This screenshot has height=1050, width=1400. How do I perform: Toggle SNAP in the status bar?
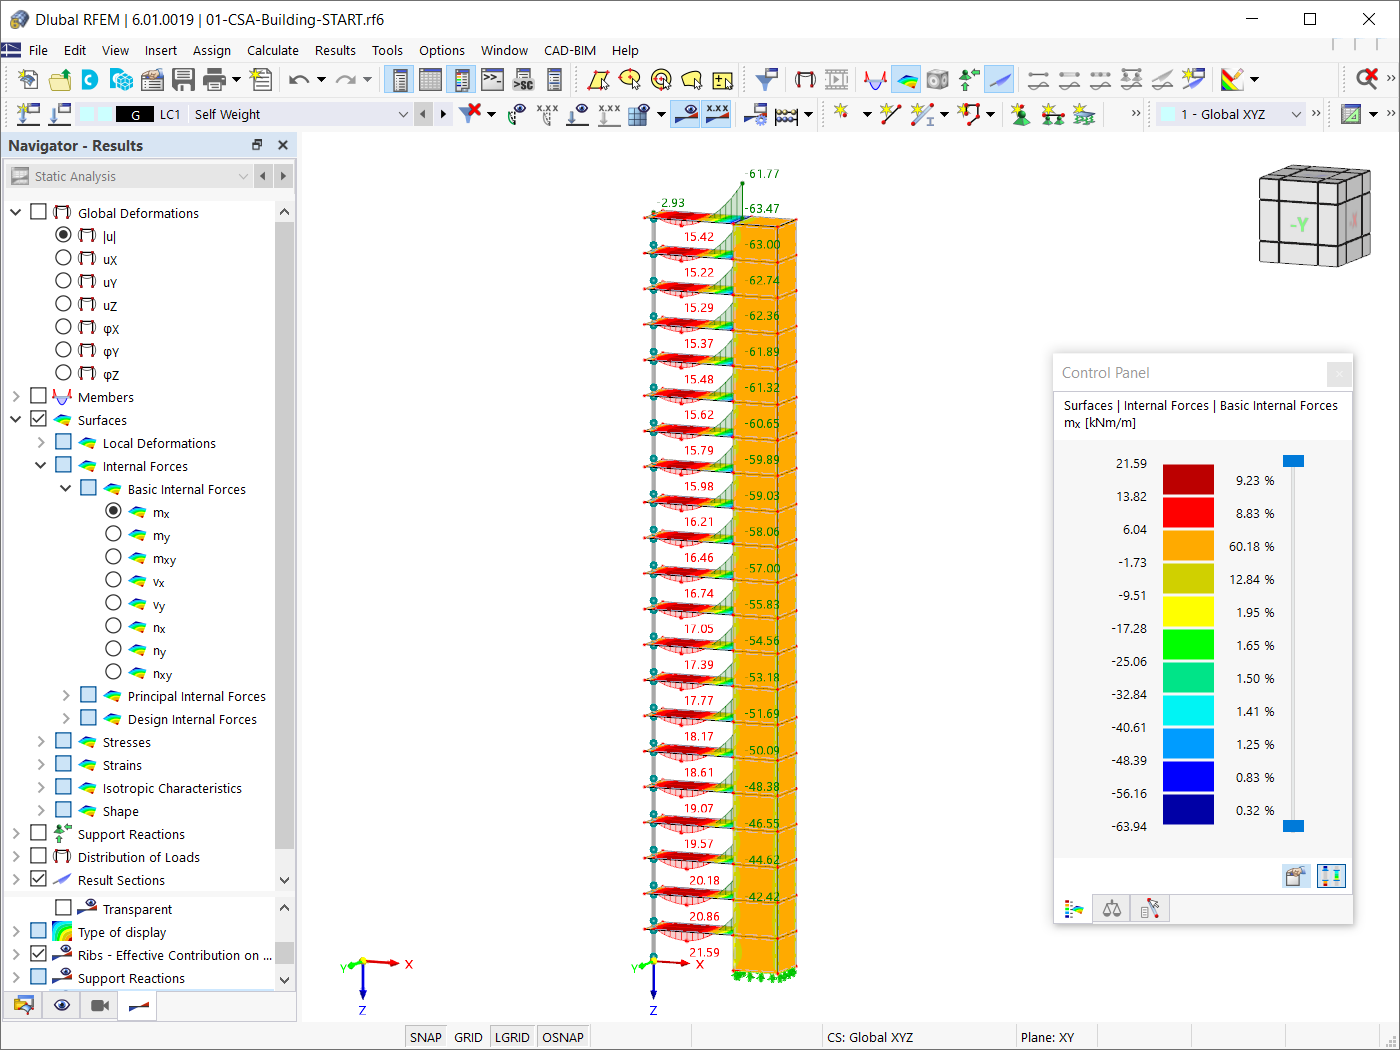[425, 1037]
